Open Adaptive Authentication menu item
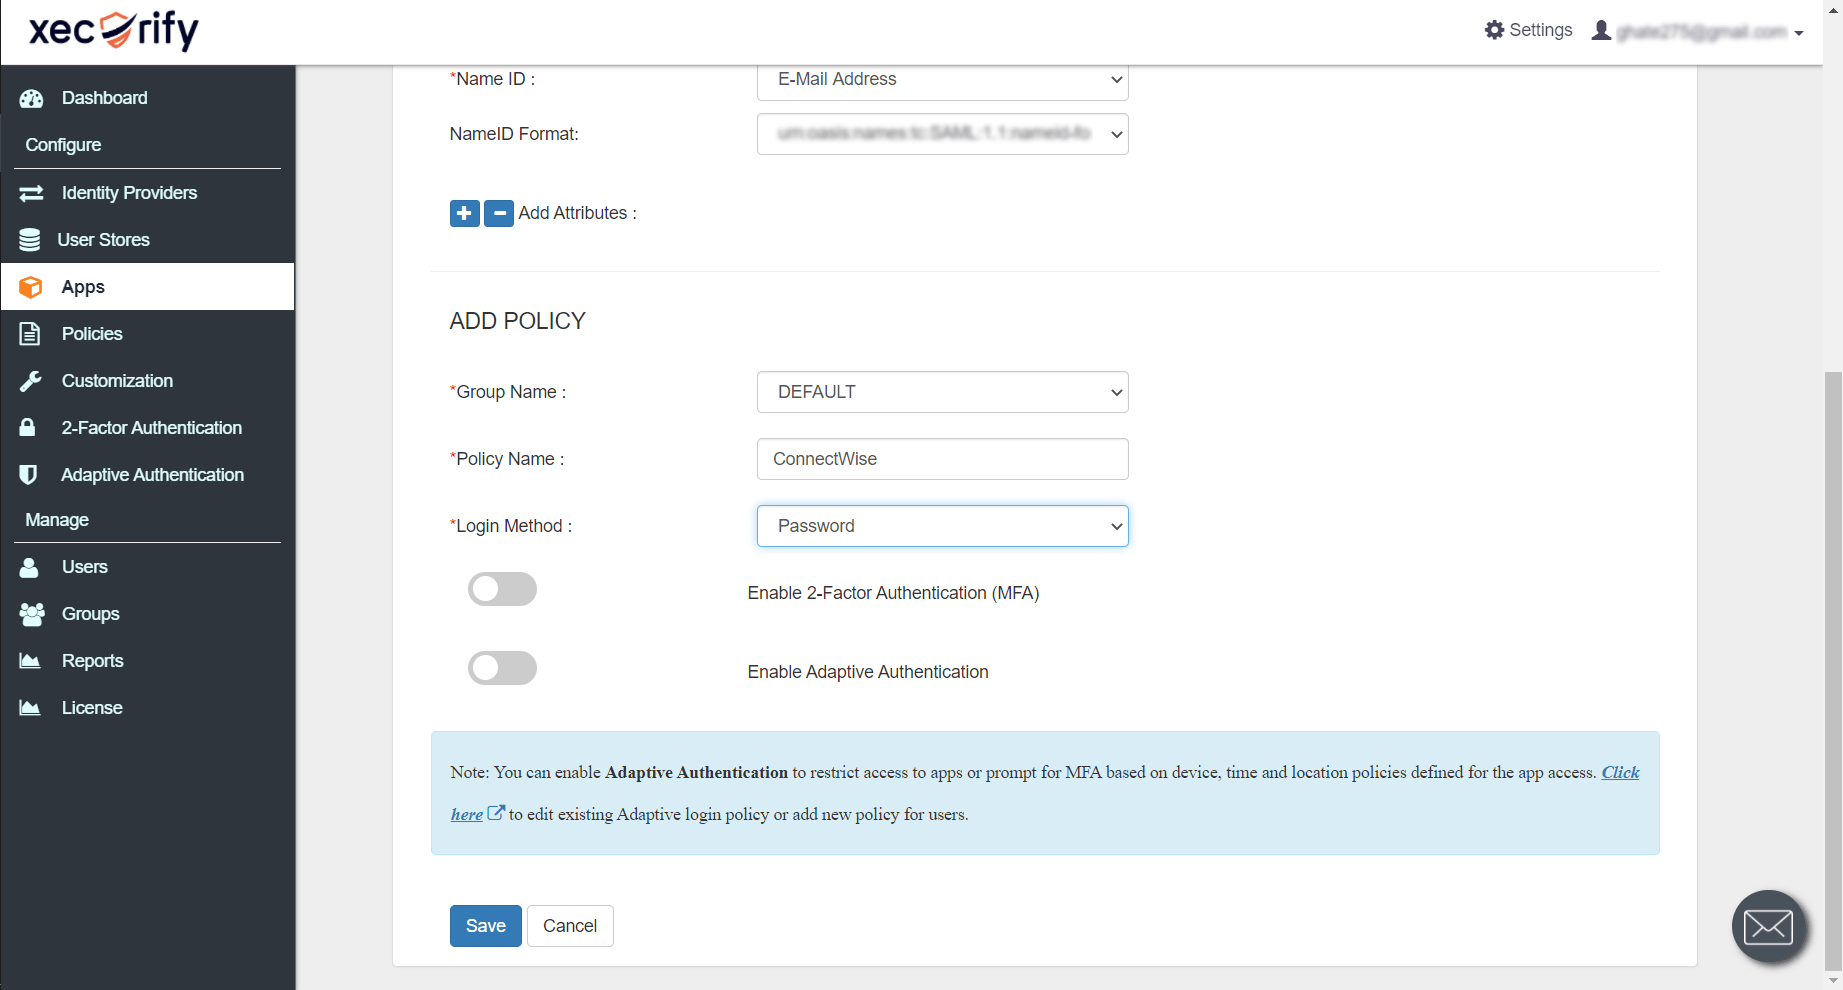This screenshot has height=990, width=1843. [148, 475]
